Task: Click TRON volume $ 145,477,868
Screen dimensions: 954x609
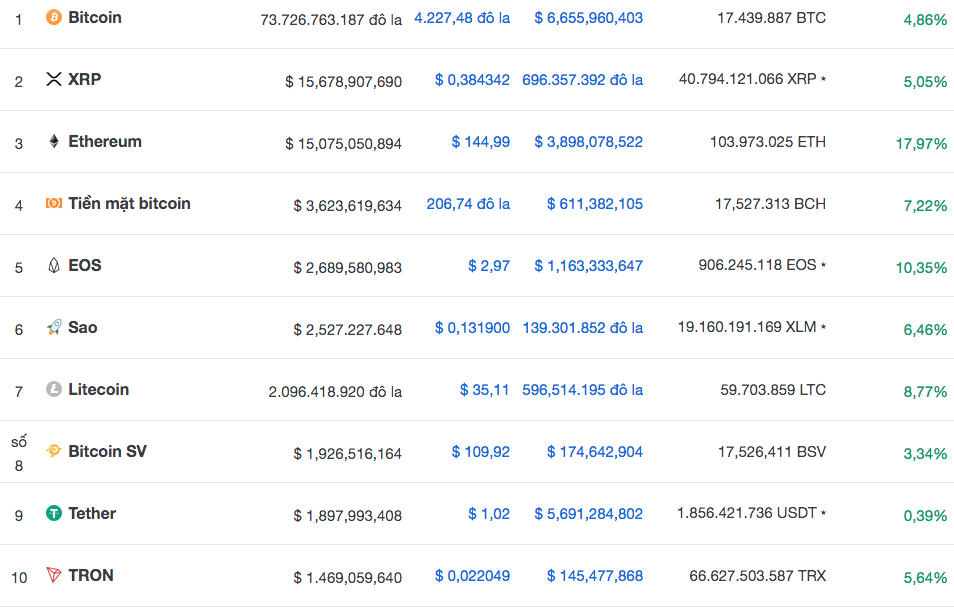Action: [594, 576]
